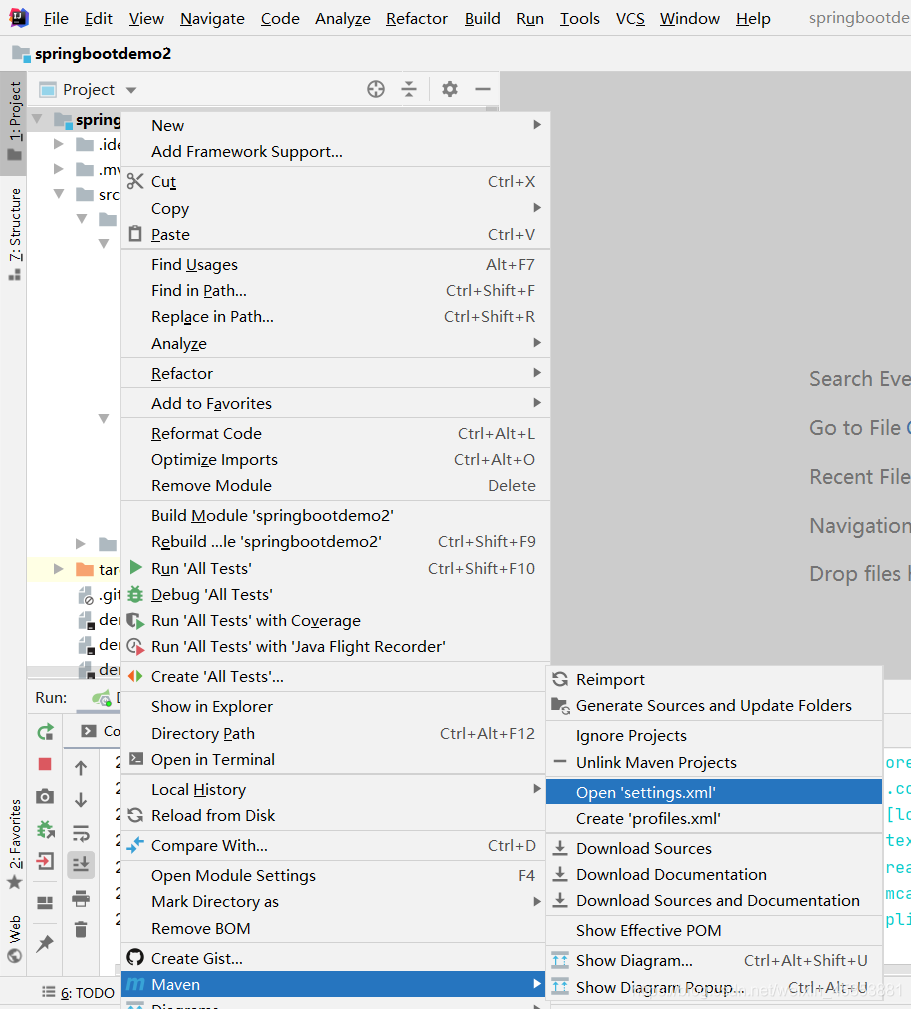Open the Navigate menu in menu bar
The image size is (911, 1009).
pos(212,19)
